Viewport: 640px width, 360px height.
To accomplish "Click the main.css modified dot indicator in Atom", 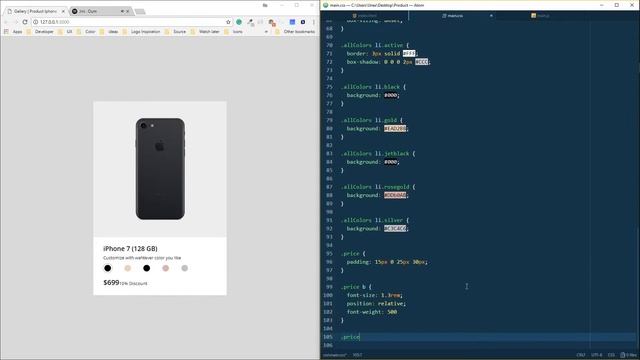I will pos(491,16).
